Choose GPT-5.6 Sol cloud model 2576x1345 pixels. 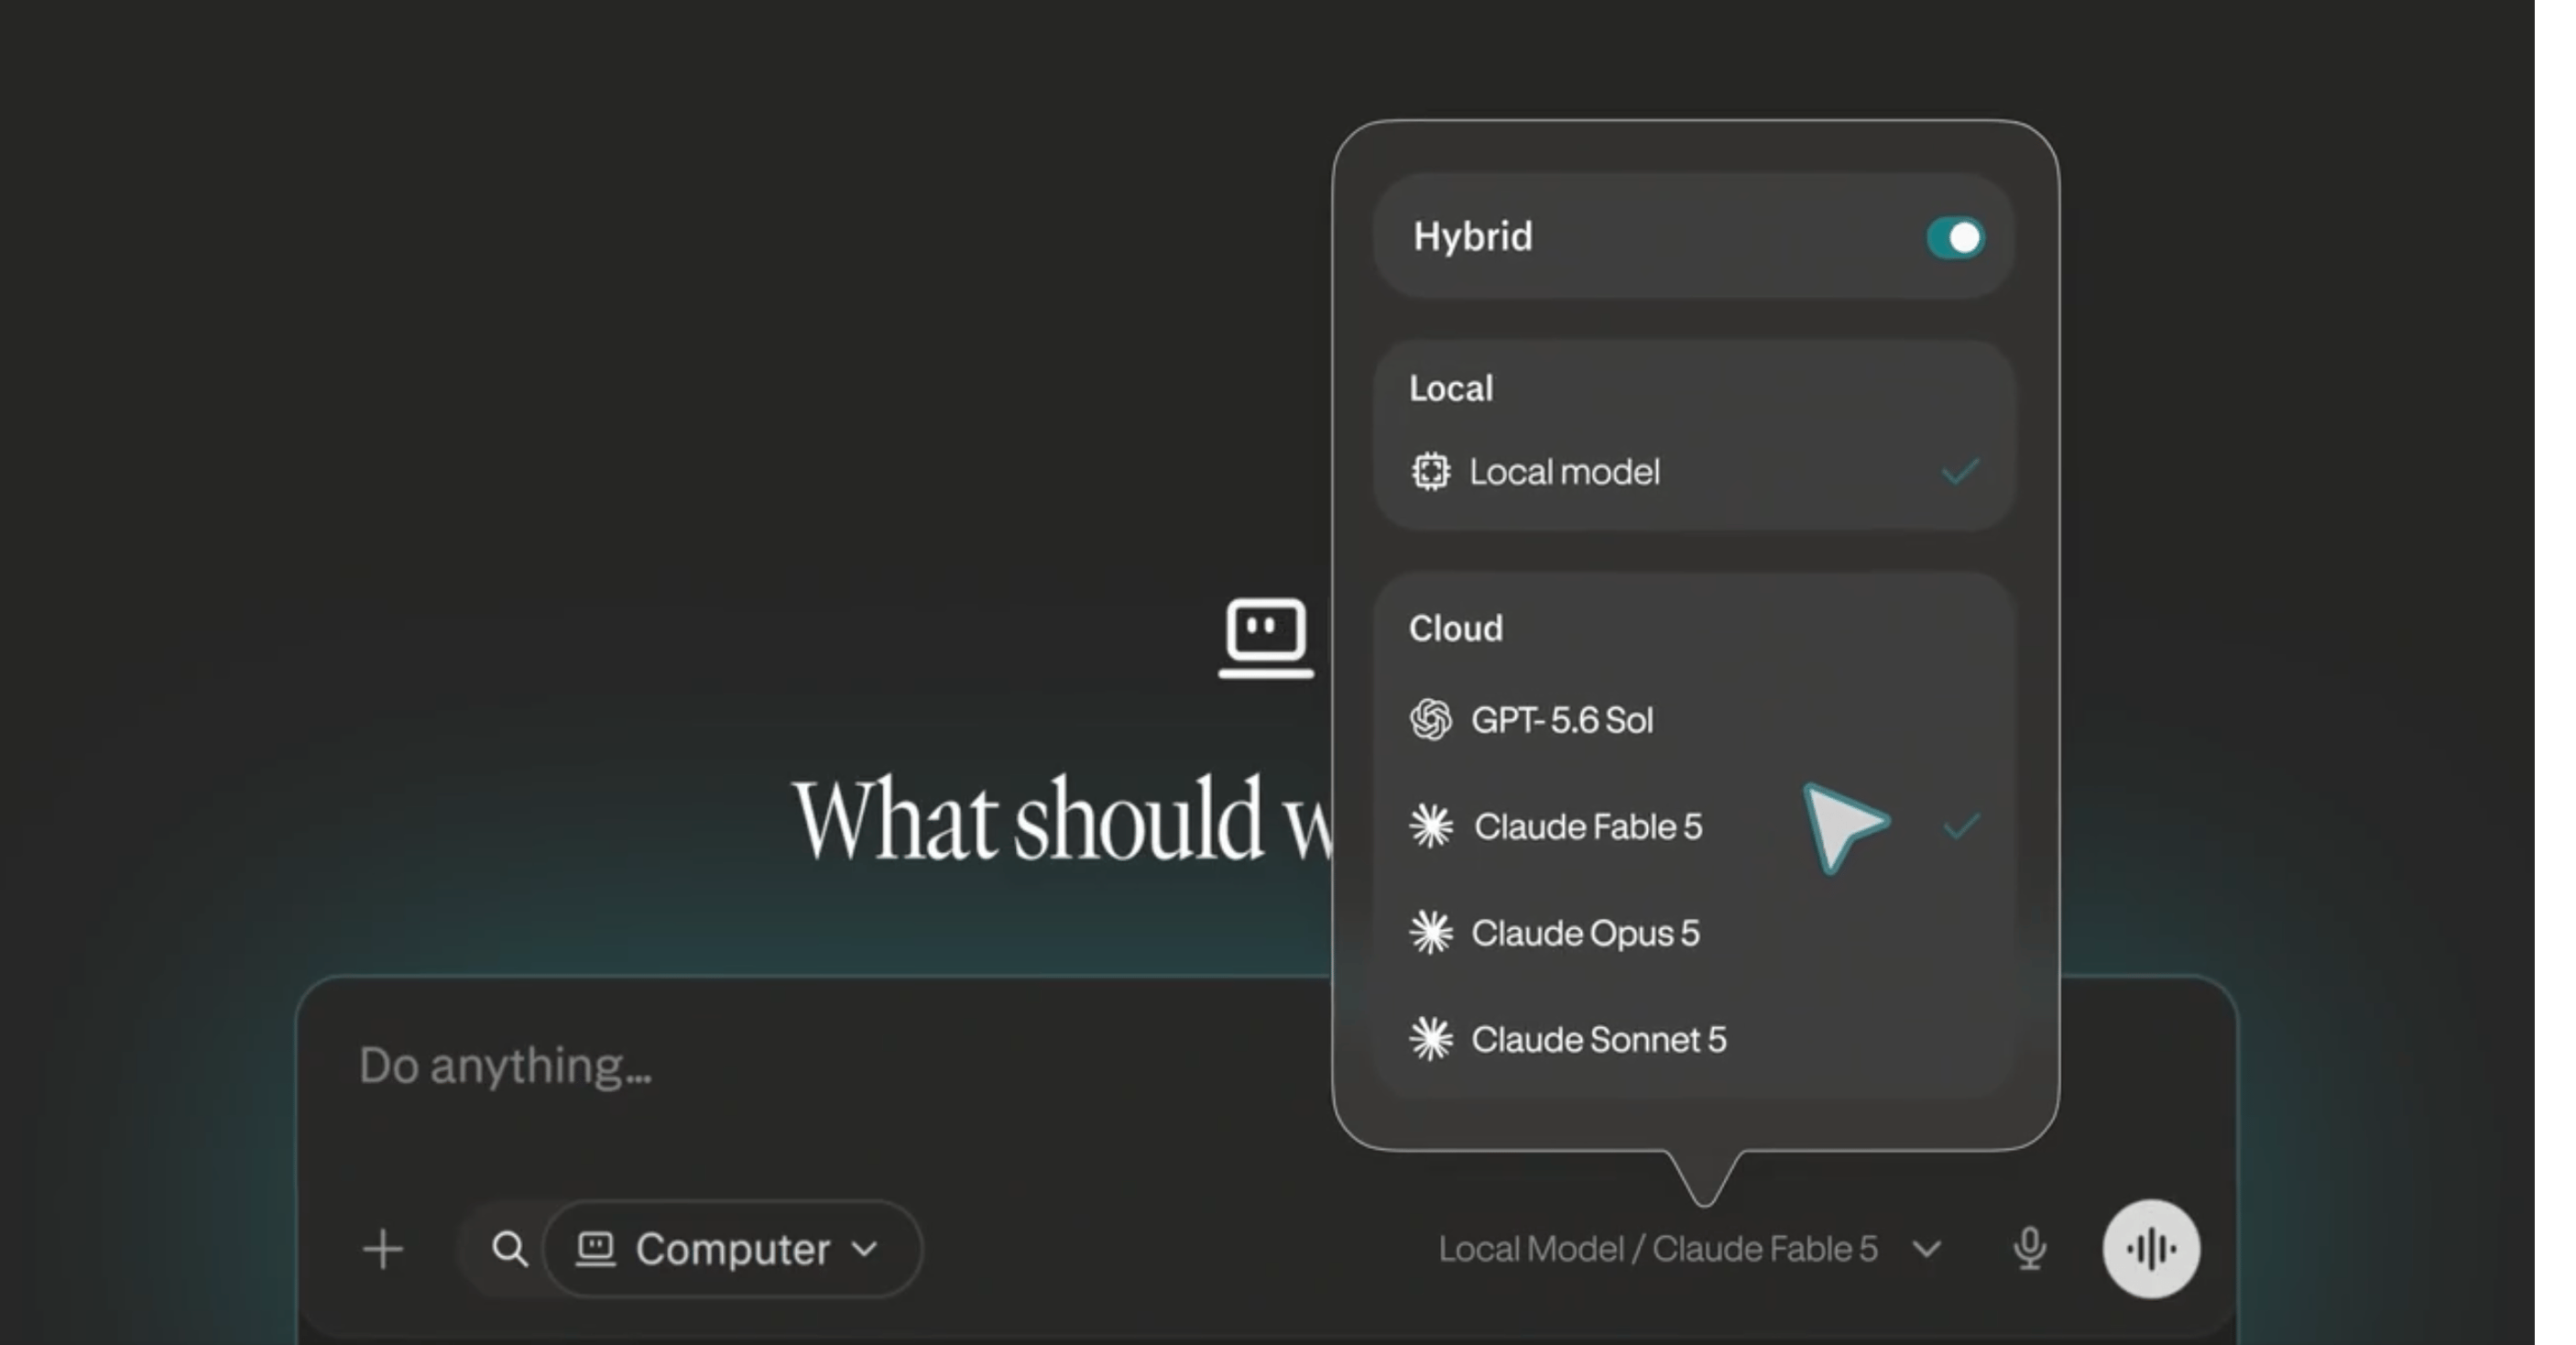pyautogui.click(x=1693, y=720)
